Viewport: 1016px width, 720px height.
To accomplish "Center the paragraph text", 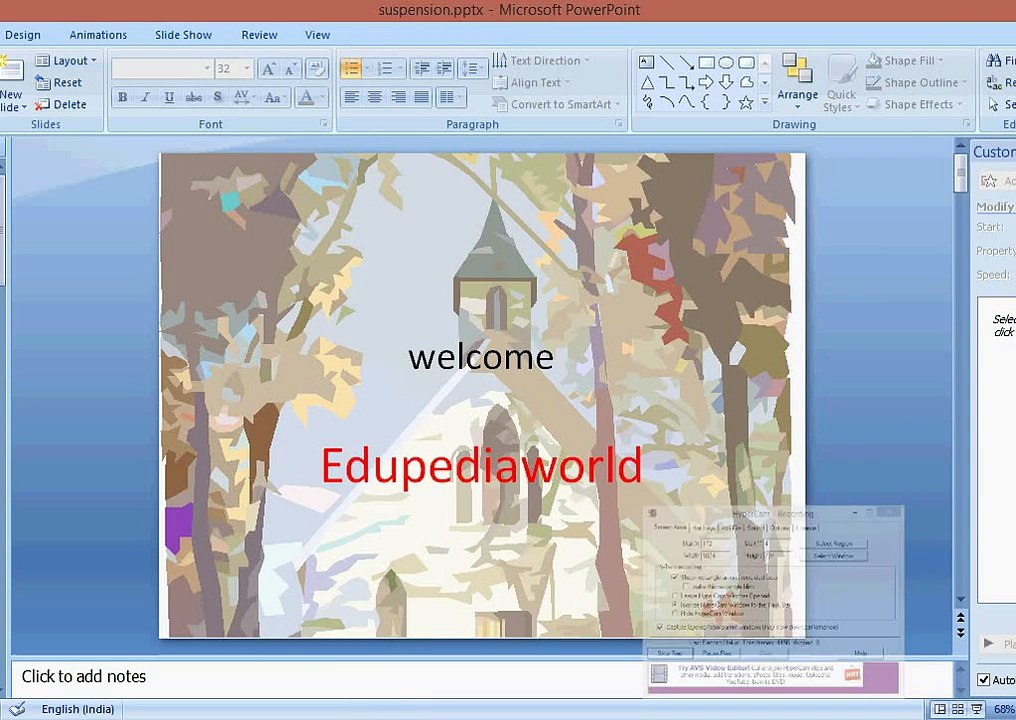I will (x=375, y=97).
